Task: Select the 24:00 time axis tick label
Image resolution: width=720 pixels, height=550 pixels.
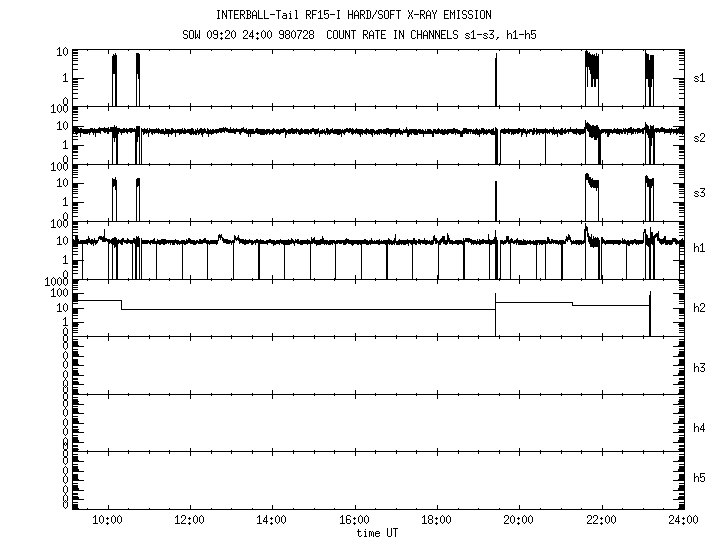Action: pos(682,520)
